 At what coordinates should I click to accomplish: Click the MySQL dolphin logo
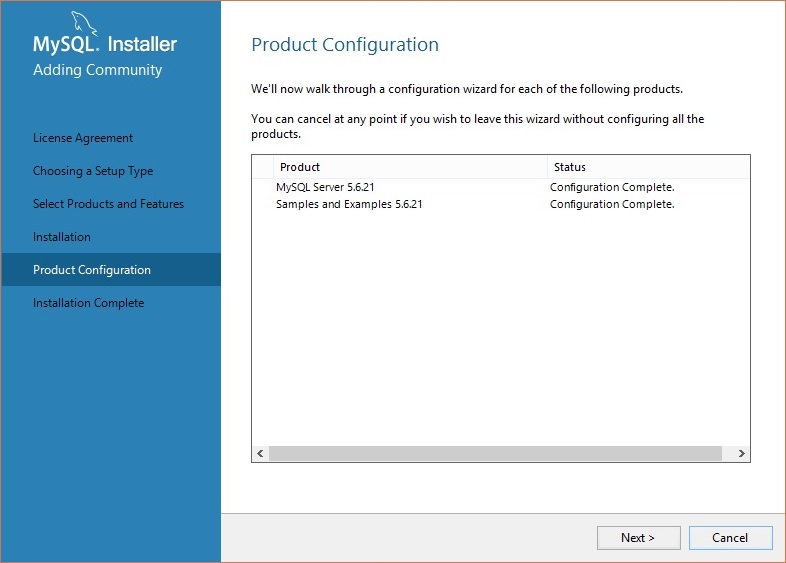tap(84, 23)
